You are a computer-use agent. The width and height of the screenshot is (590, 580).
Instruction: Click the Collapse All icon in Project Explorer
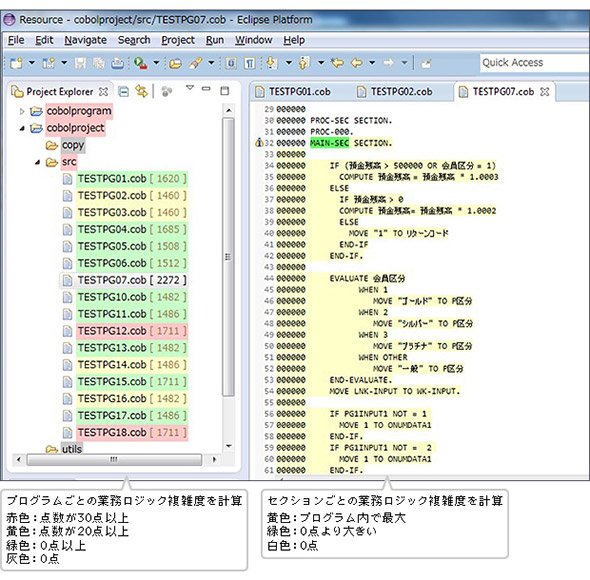coord(123,91)
